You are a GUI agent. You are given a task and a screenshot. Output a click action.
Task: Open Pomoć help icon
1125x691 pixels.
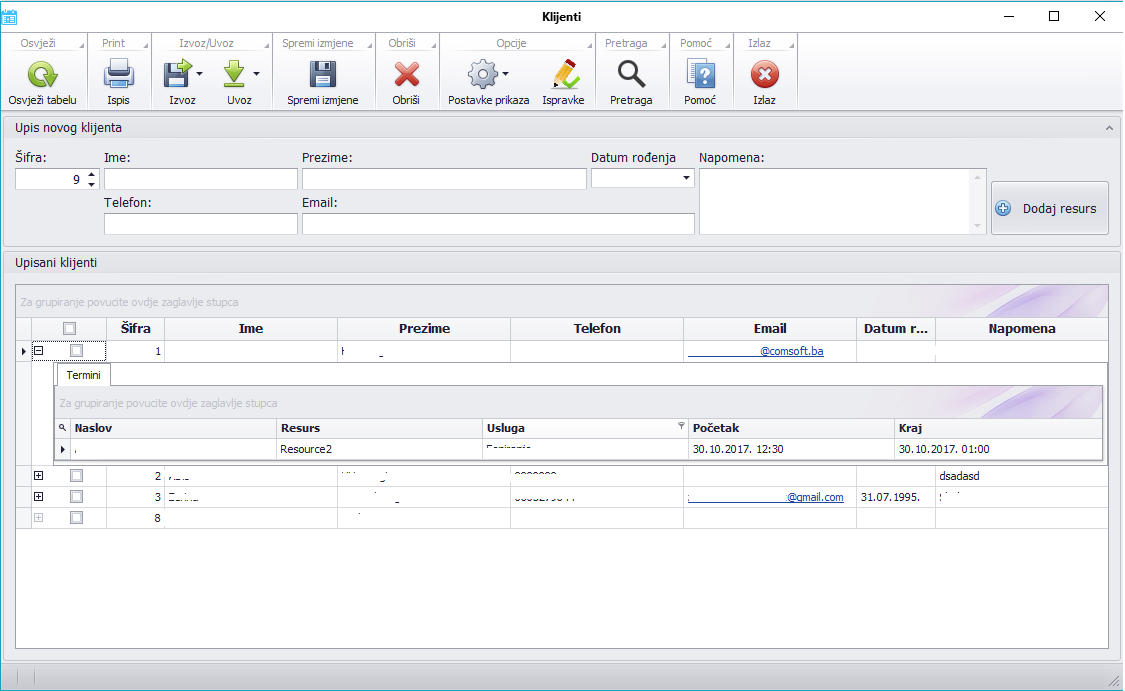700,75
